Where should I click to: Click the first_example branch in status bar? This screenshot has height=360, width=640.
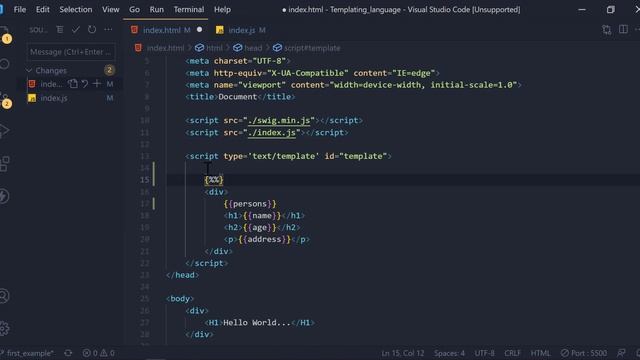(27, 353)
